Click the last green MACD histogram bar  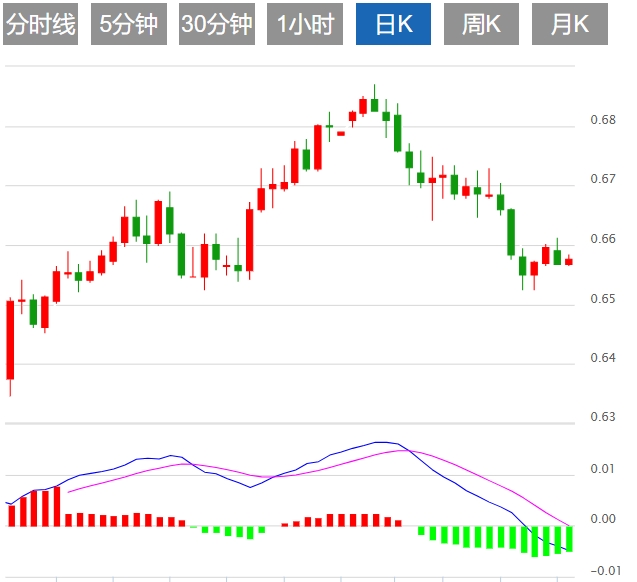point(569,539)
